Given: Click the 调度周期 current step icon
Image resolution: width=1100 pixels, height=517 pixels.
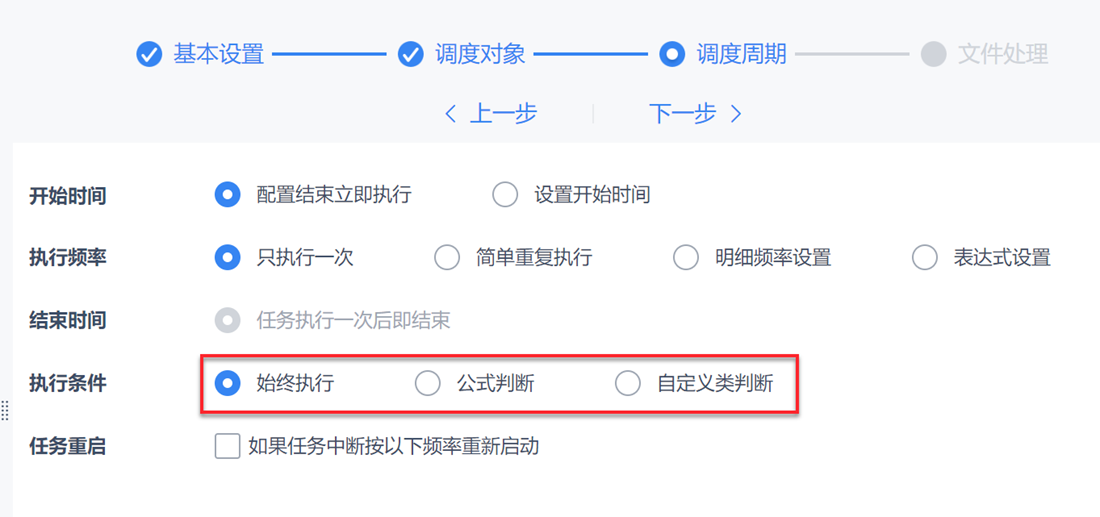Looking at the screenshot, I should pos(672,54).
